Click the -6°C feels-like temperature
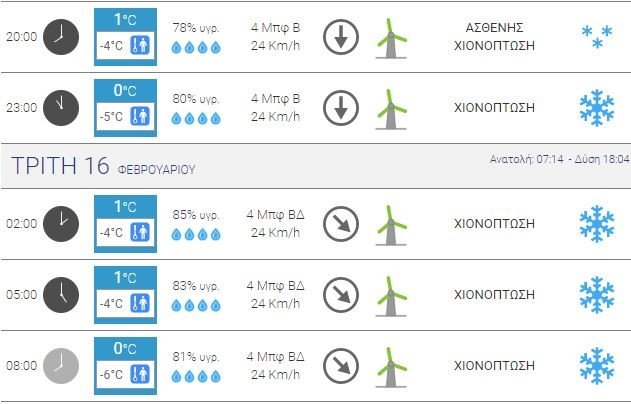The height and width of the screenshot is (404, 631). (x=111, y=374)
